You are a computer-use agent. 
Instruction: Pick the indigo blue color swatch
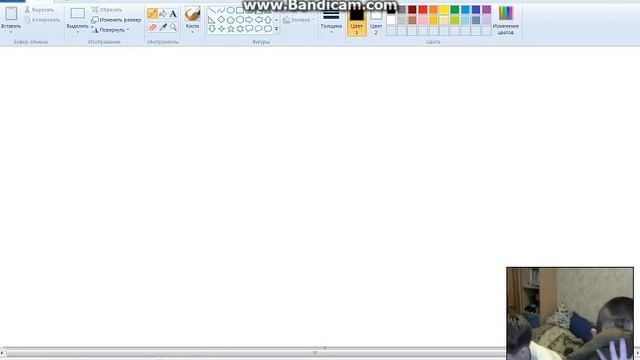tap(476, 10)
